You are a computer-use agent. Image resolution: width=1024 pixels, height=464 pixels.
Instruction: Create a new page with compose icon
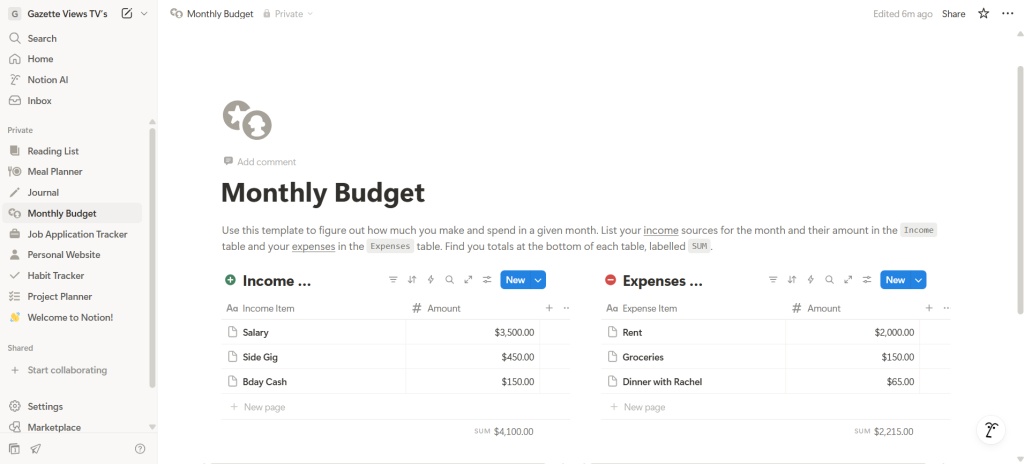tap(127, 14)
